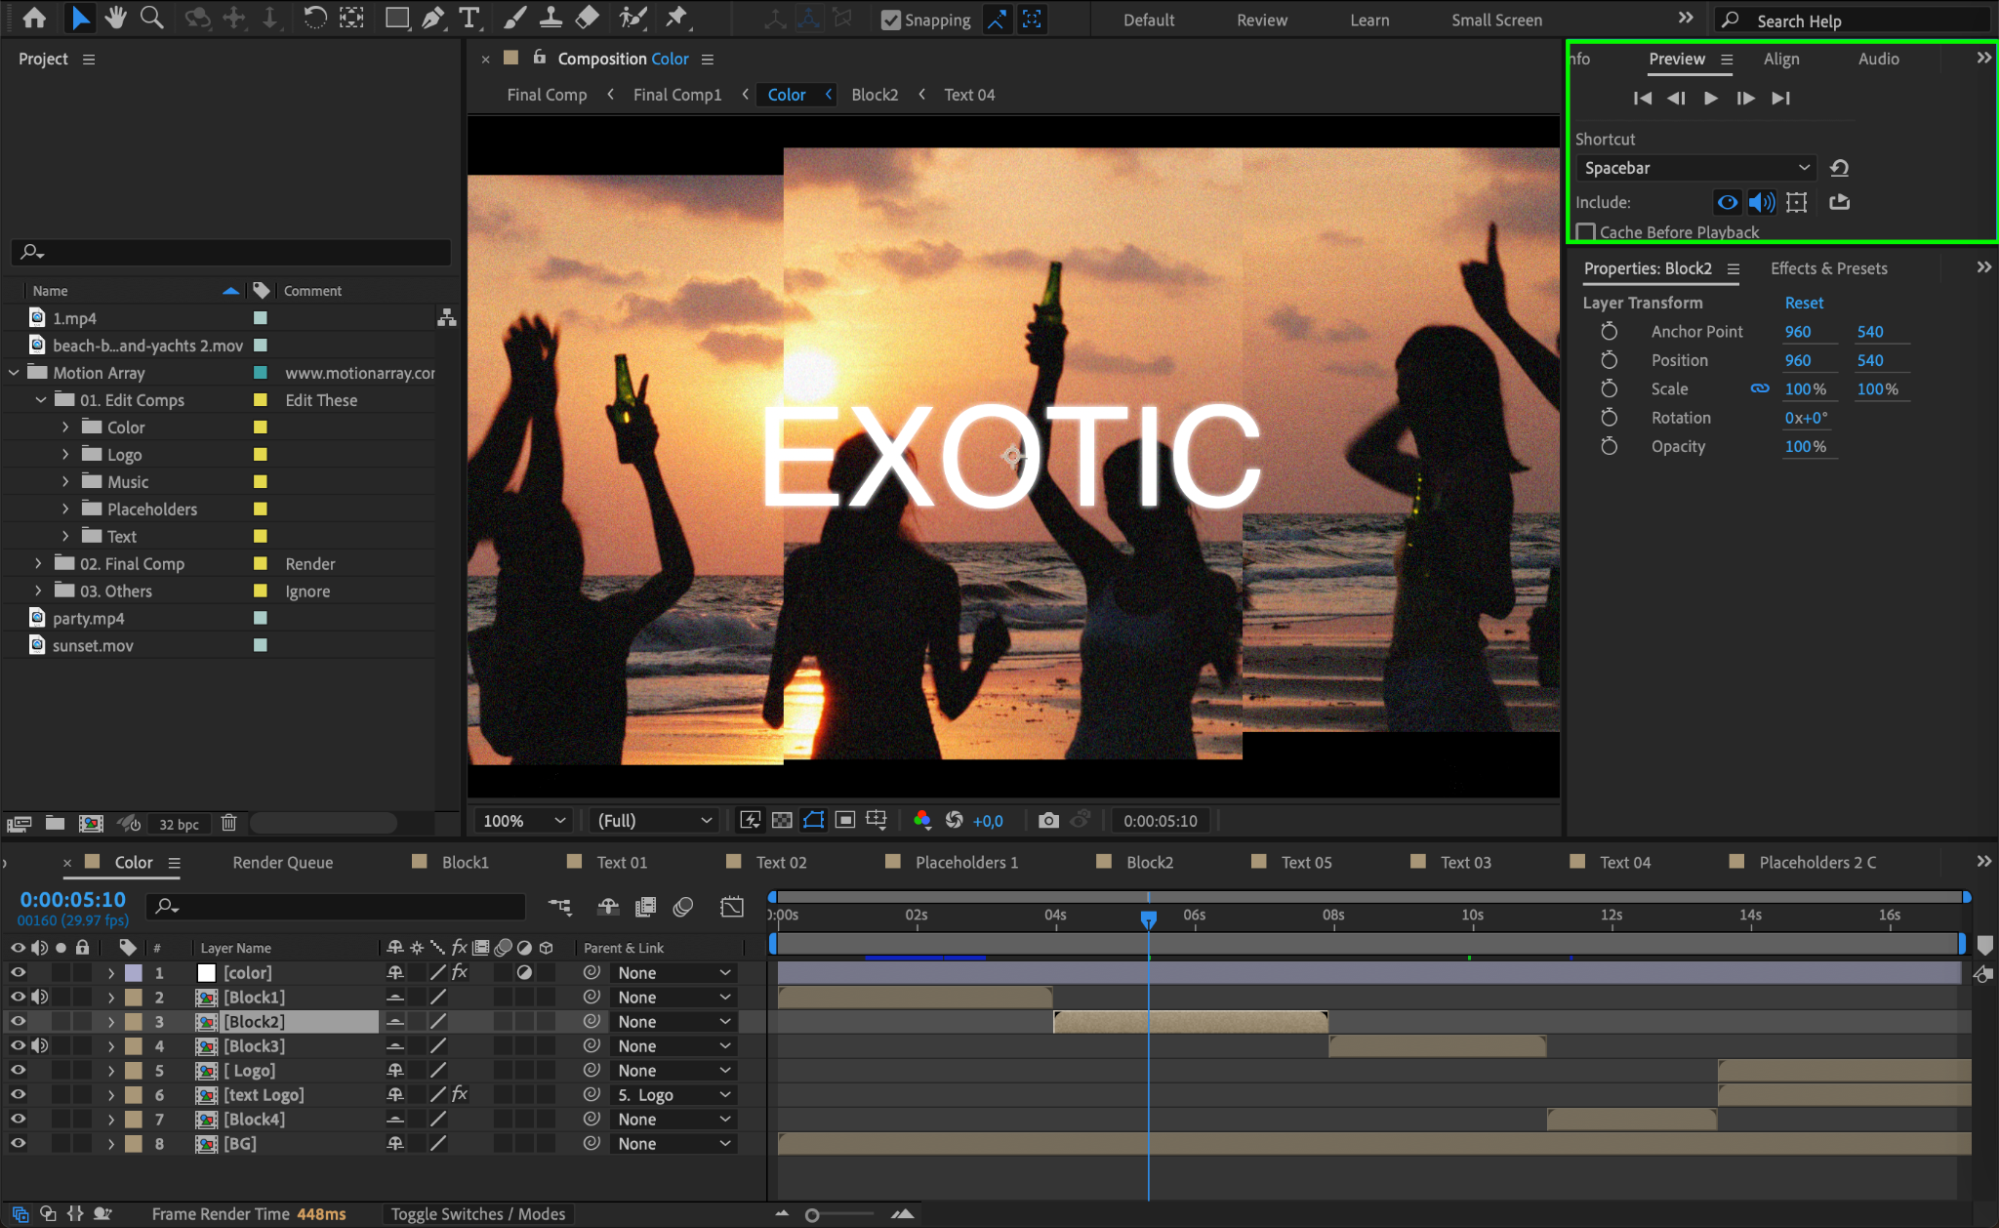Switch to the Render Queue tab

(282, 862)
